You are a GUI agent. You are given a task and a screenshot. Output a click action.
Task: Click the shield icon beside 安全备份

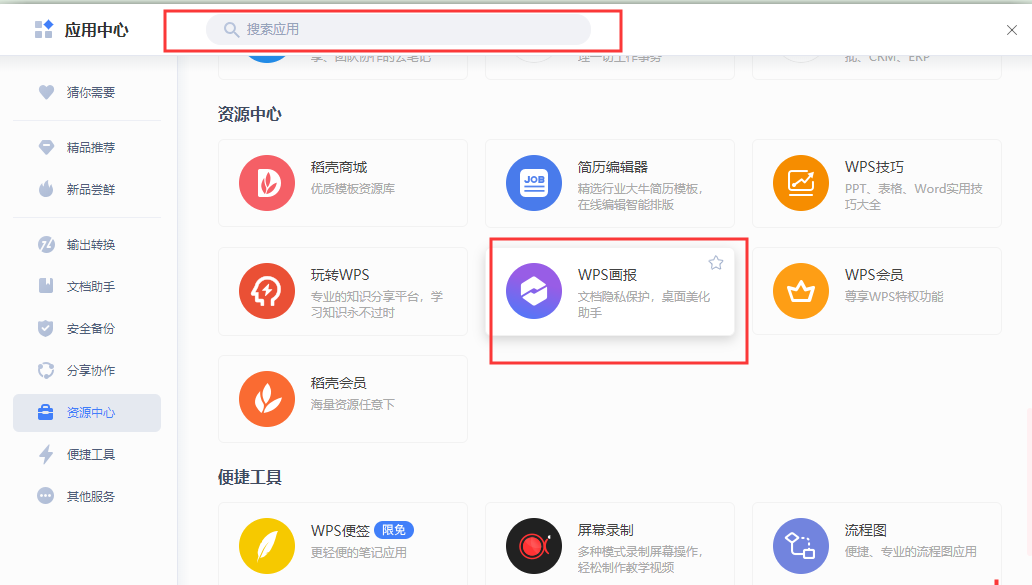[x=45, y=328]
